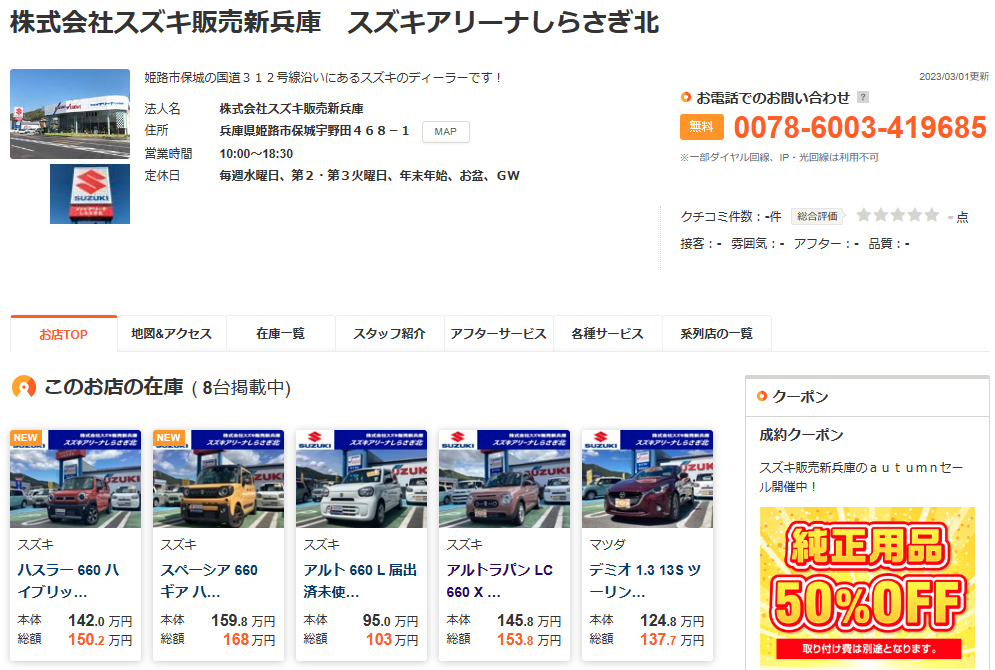Click the 雰囲気 rating score text

click(758, 244)
